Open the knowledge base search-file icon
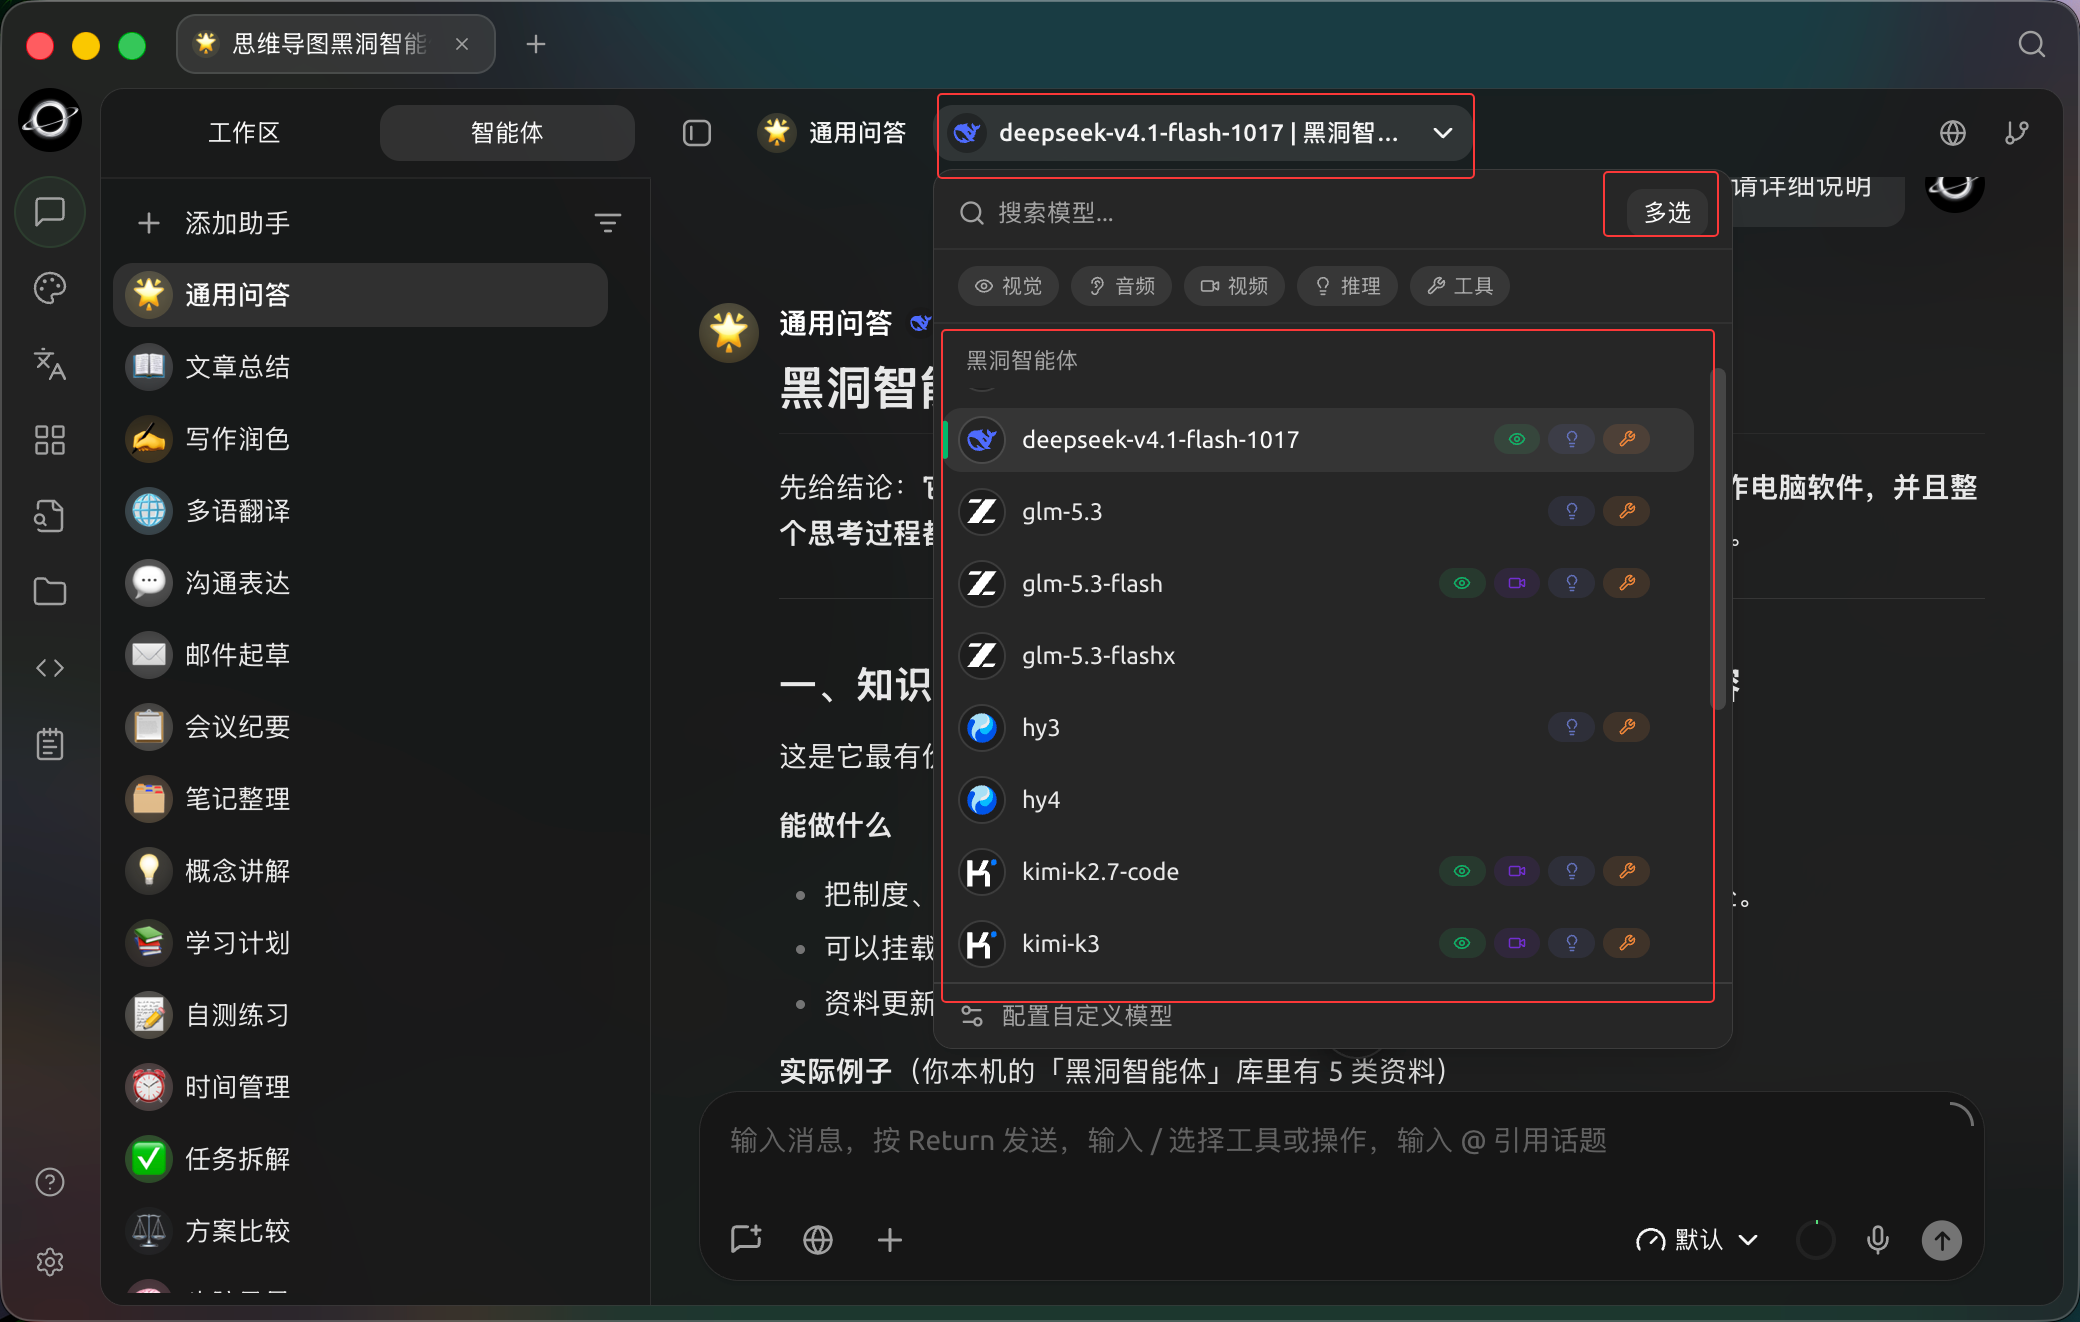Image resolution: width=2080 pixels, height=1322 pixels. coord(50,516)
